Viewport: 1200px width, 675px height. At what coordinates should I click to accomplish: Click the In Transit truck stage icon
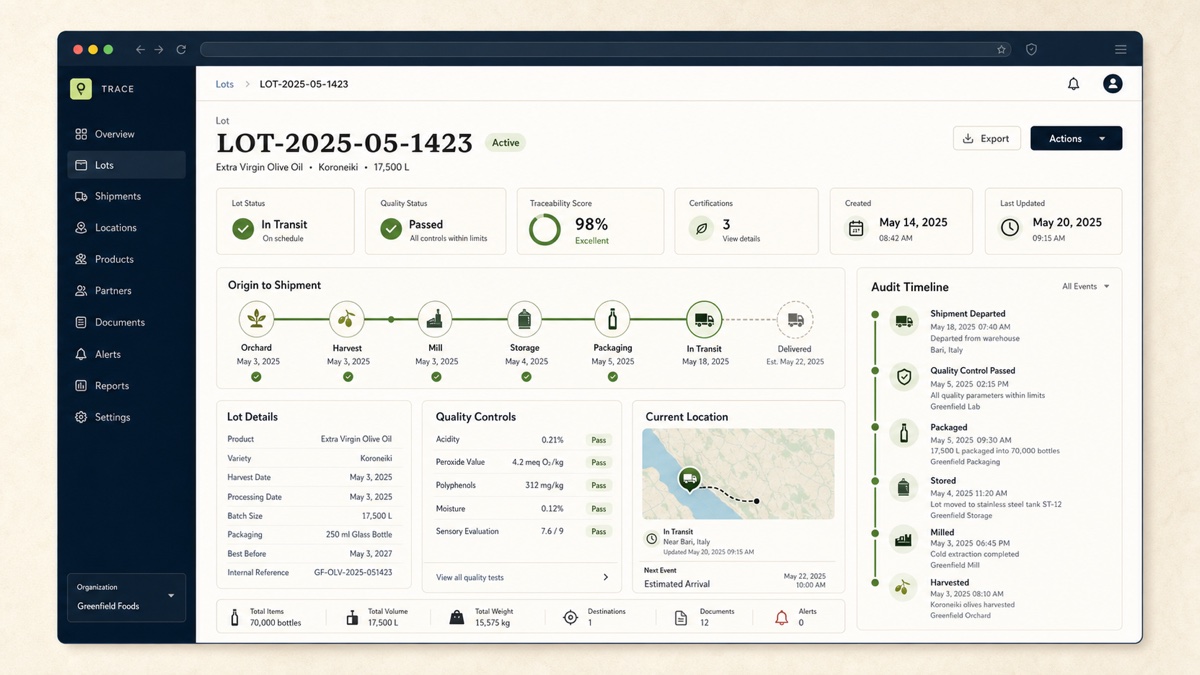coord(704,320)
